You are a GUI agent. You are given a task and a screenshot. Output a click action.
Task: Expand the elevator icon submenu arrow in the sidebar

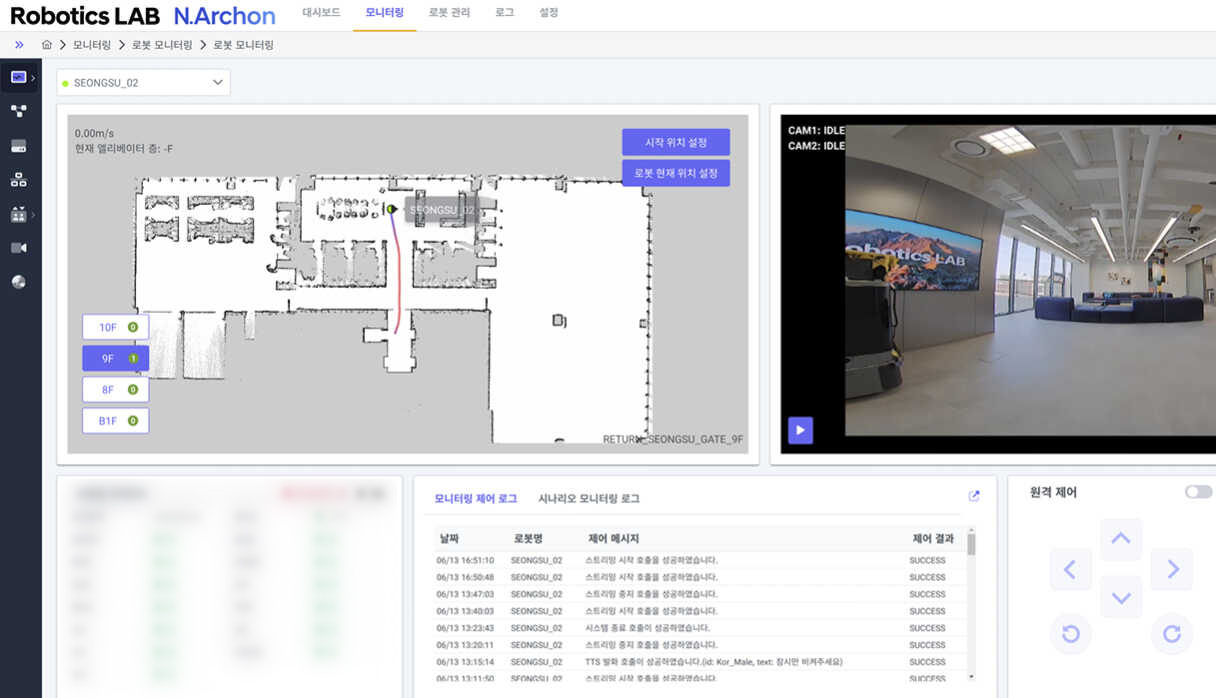(x=33, y=215)
